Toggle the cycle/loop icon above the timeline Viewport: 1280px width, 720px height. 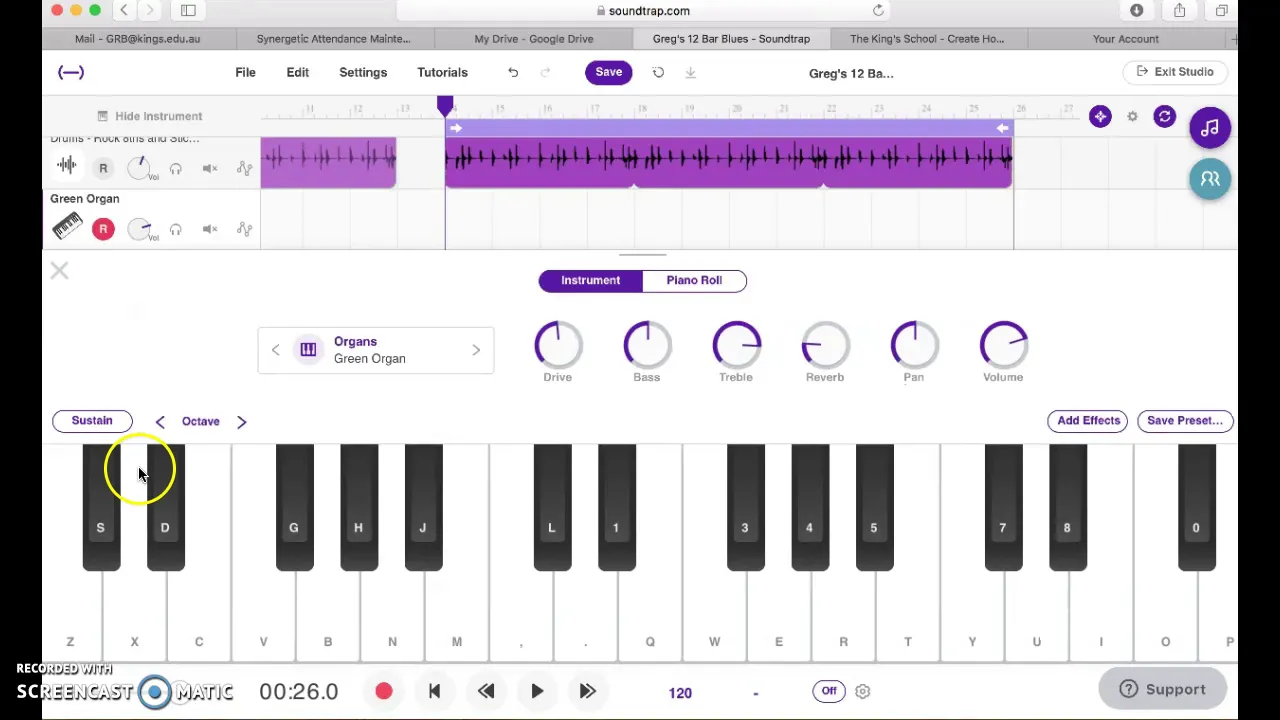coord(1164,117)
